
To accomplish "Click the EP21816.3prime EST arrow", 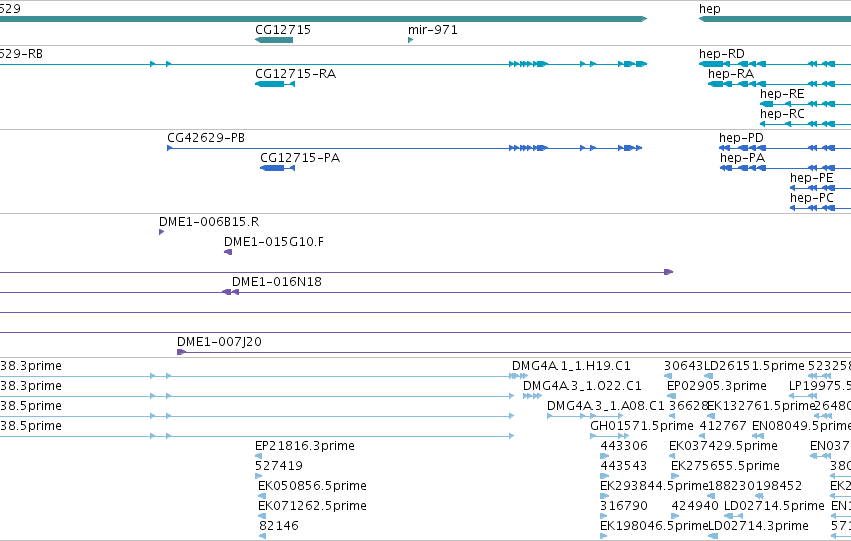I will pos(258,456).
